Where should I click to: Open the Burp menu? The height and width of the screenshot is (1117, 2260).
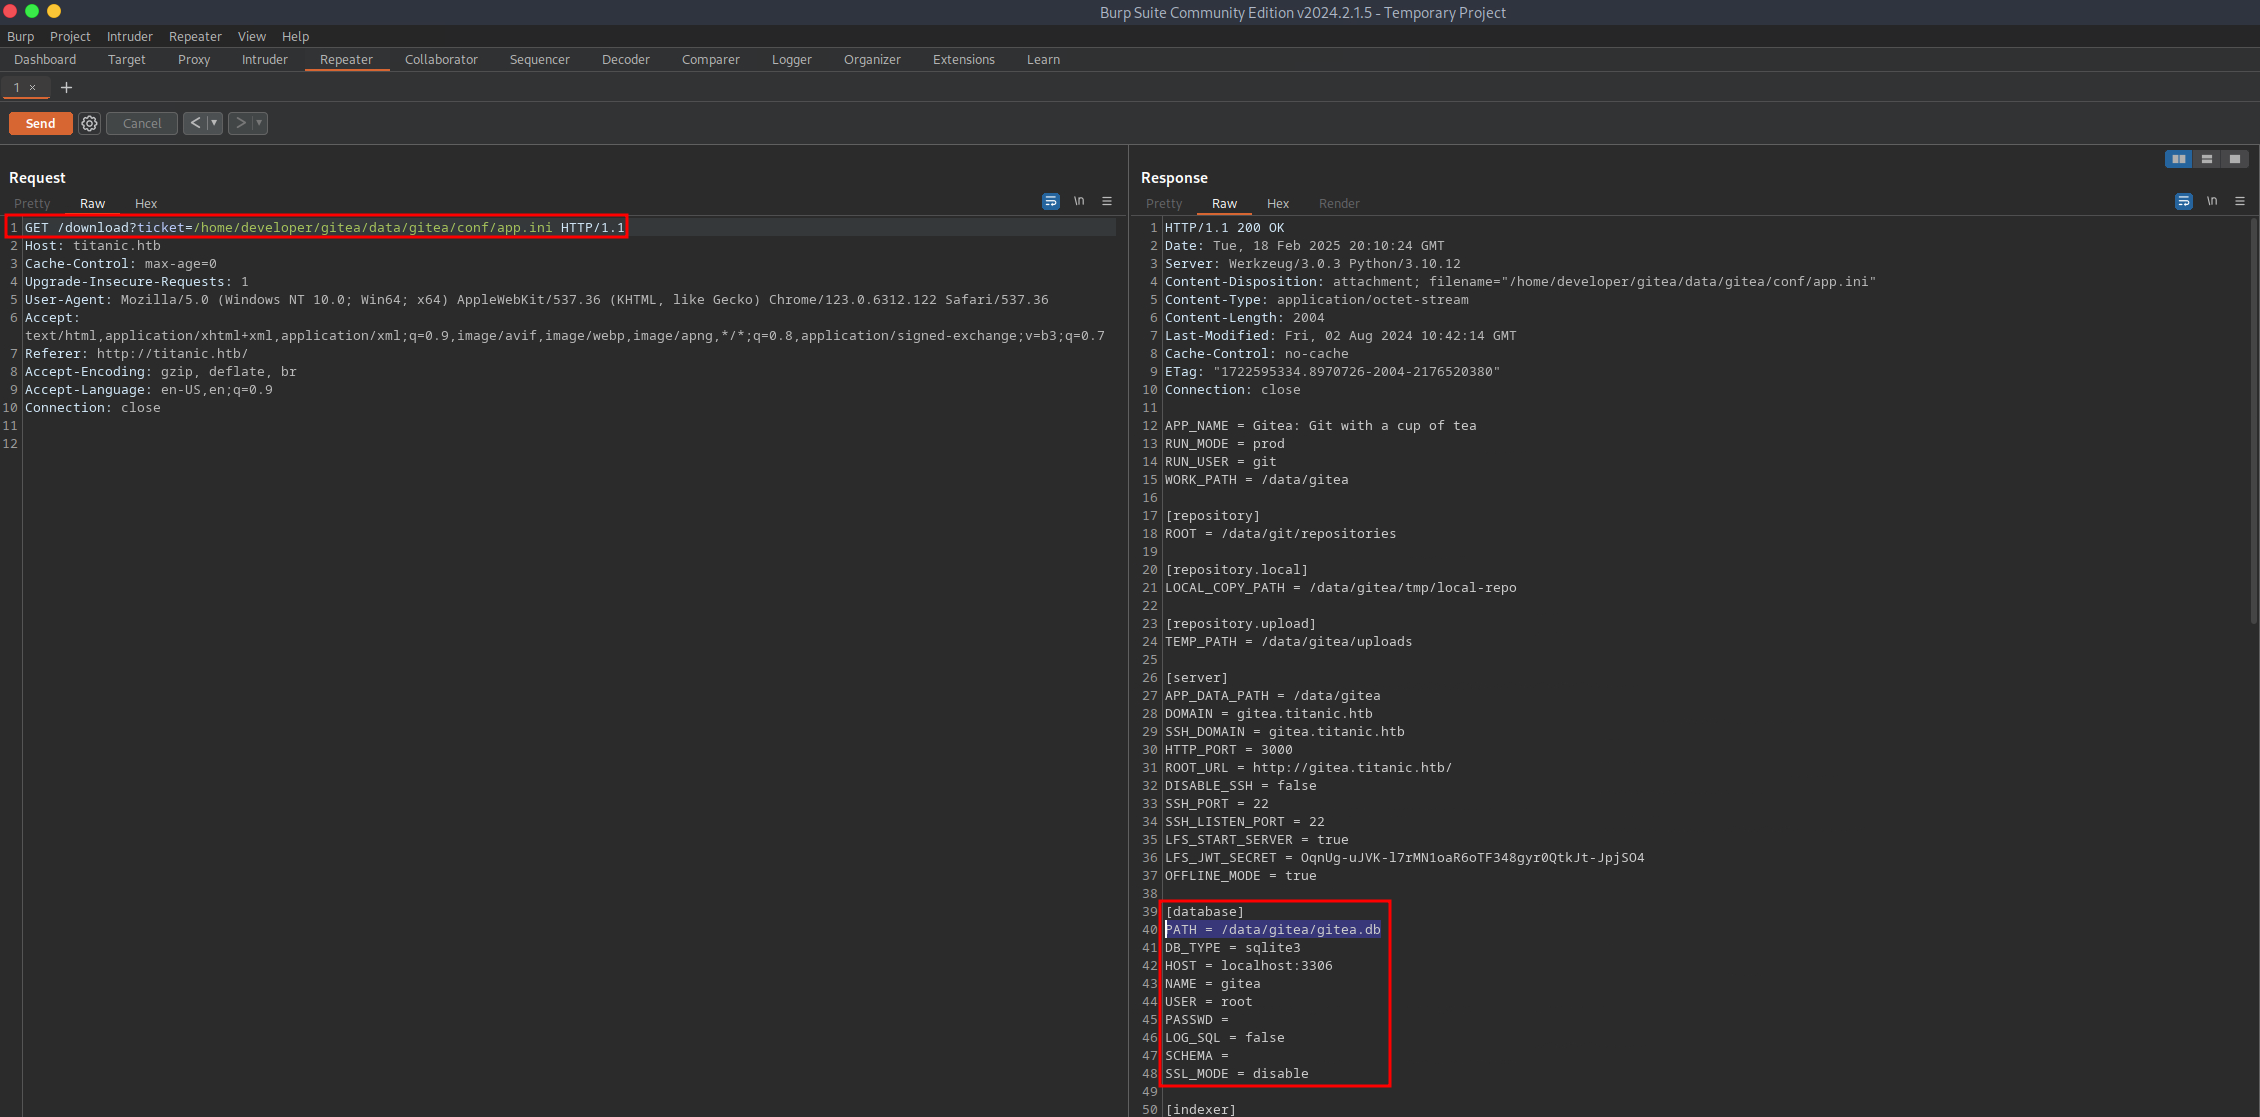(20, 36)
